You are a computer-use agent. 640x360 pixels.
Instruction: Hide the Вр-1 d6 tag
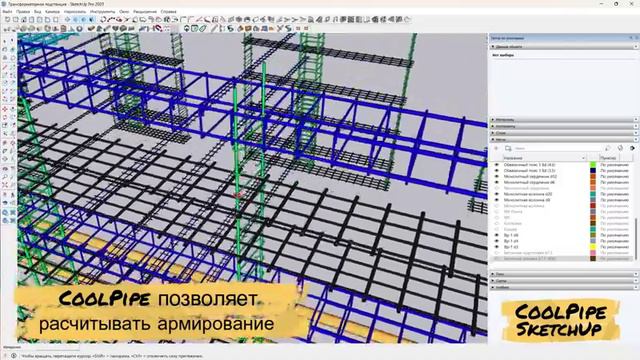(x=497, y=235)
